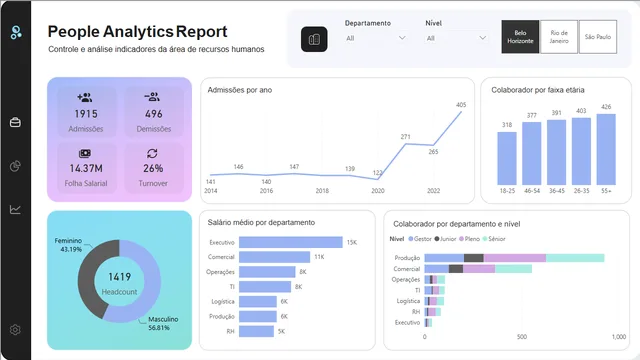Select the Rio de Janeiro city filter
This screenshot has width=640, height=360.
pos(559,37)
